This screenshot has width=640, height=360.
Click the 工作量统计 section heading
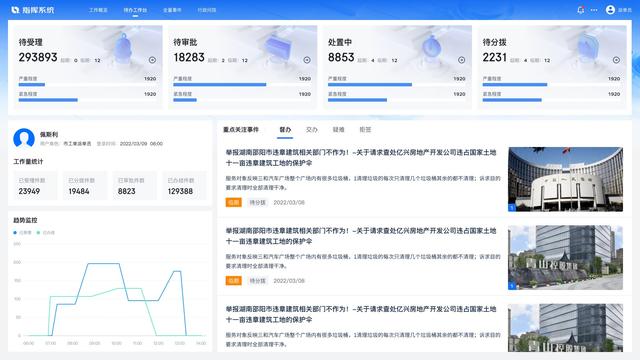click(x=28, y=162)
